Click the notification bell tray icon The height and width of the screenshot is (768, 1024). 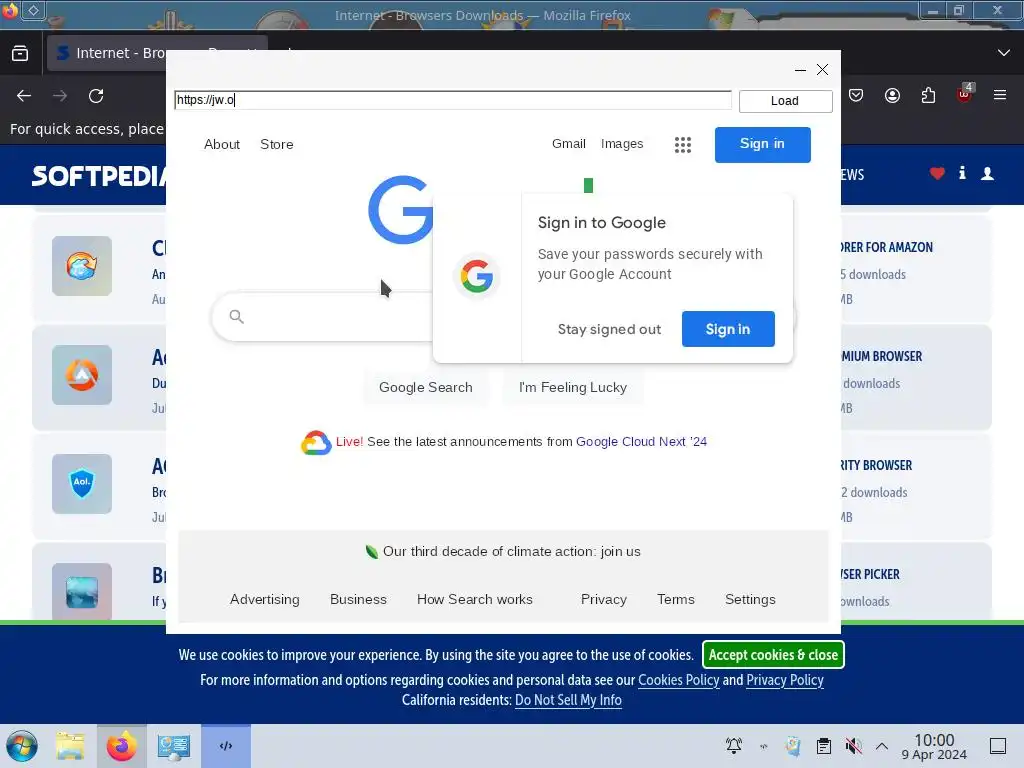coord(734,745)
